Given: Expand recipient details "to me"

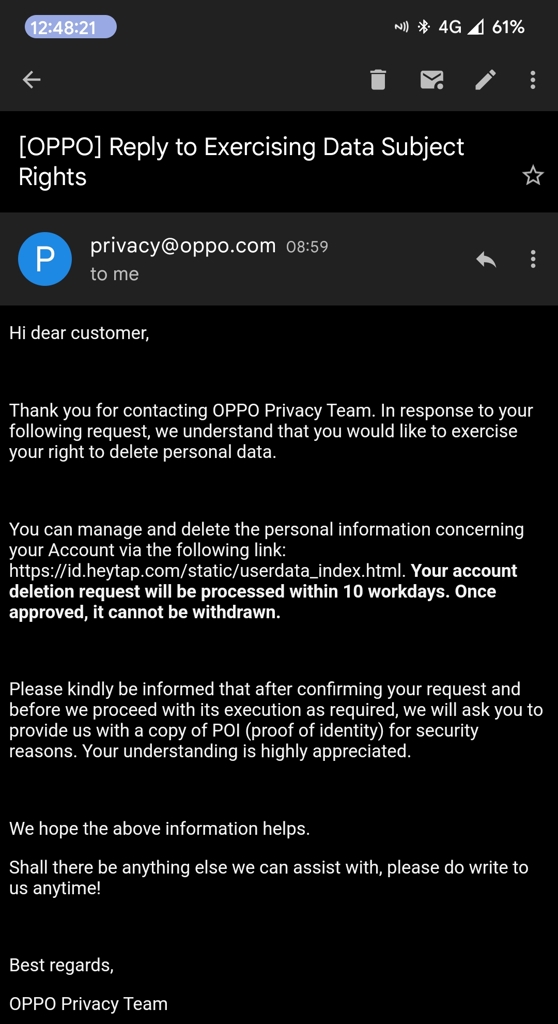Looking at the screenshot, I should [x=114, y=274].
